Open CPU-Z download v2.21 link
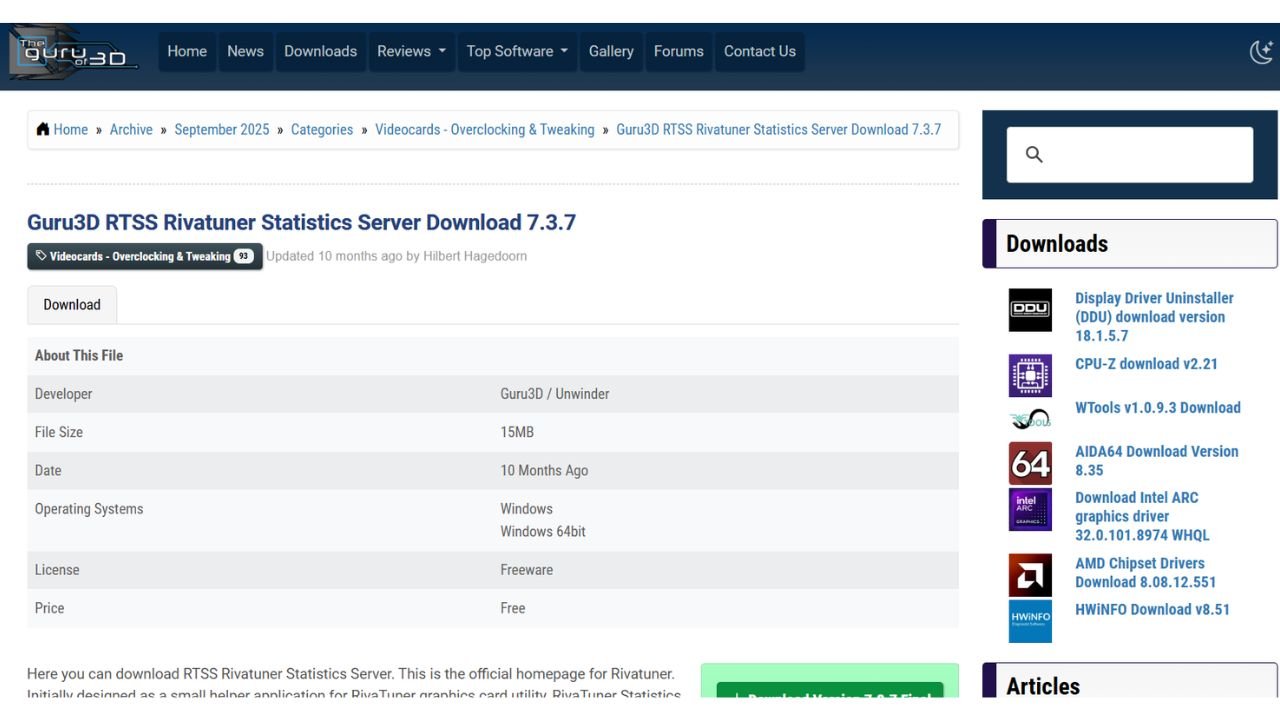Viewport: 1280px width, 720px height. click(1147, 364)
